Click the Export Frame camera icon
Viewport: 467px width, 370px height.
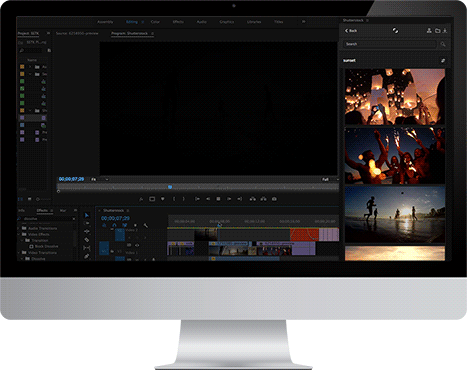274,199
